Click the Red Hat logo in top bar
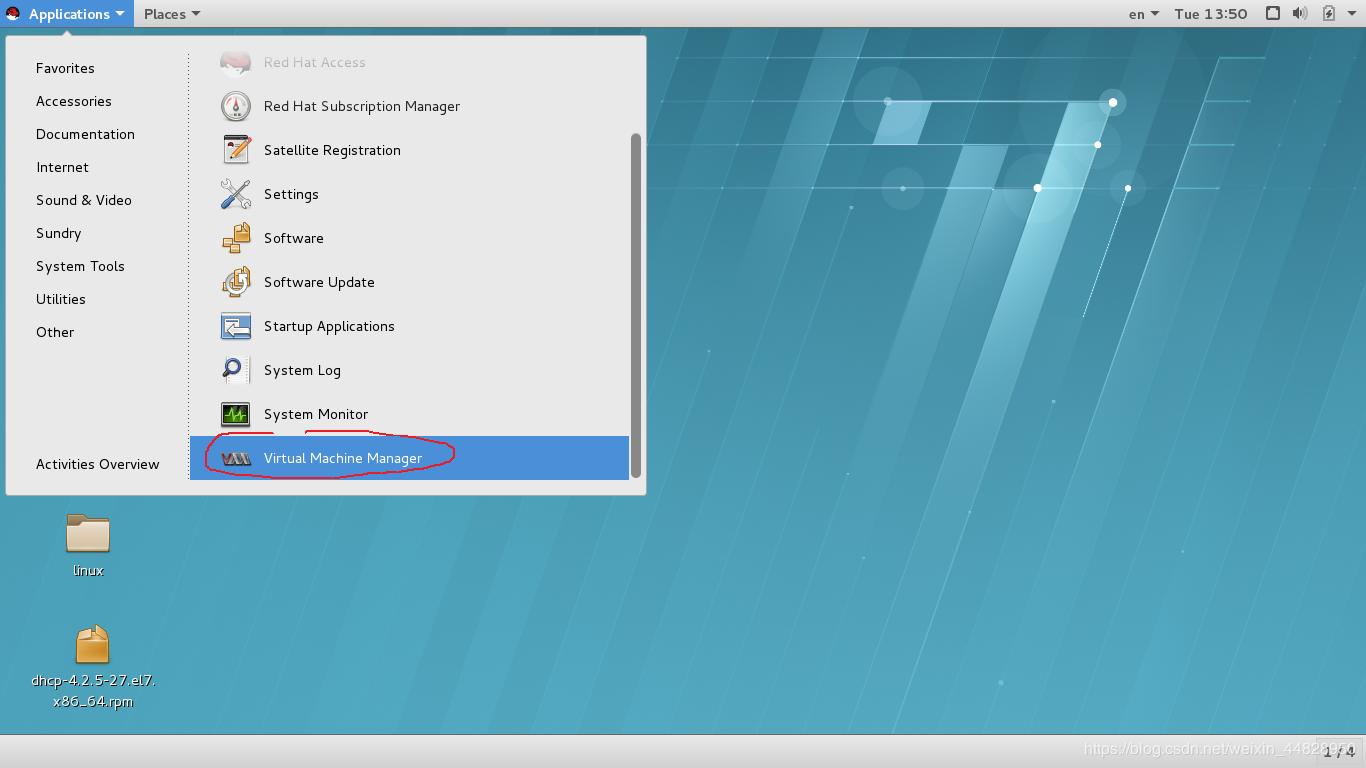The width and height of the screenshot is (1366, 768). pos(13,13)
